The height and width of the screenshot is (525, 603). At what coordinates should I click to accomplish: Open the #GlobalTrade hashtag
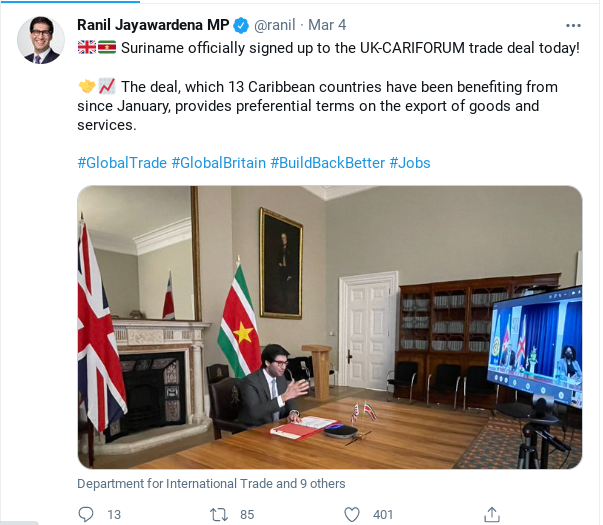[122, 163]
